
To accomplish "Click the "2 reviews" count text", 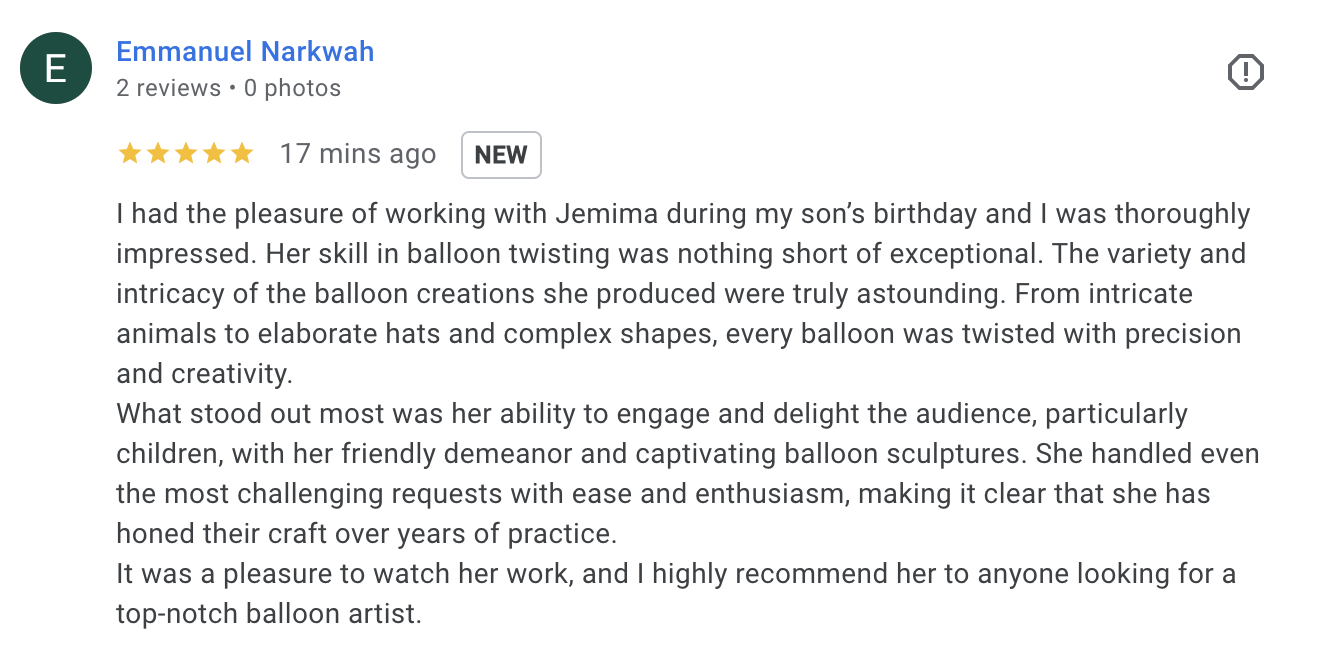I will [168, 88].
